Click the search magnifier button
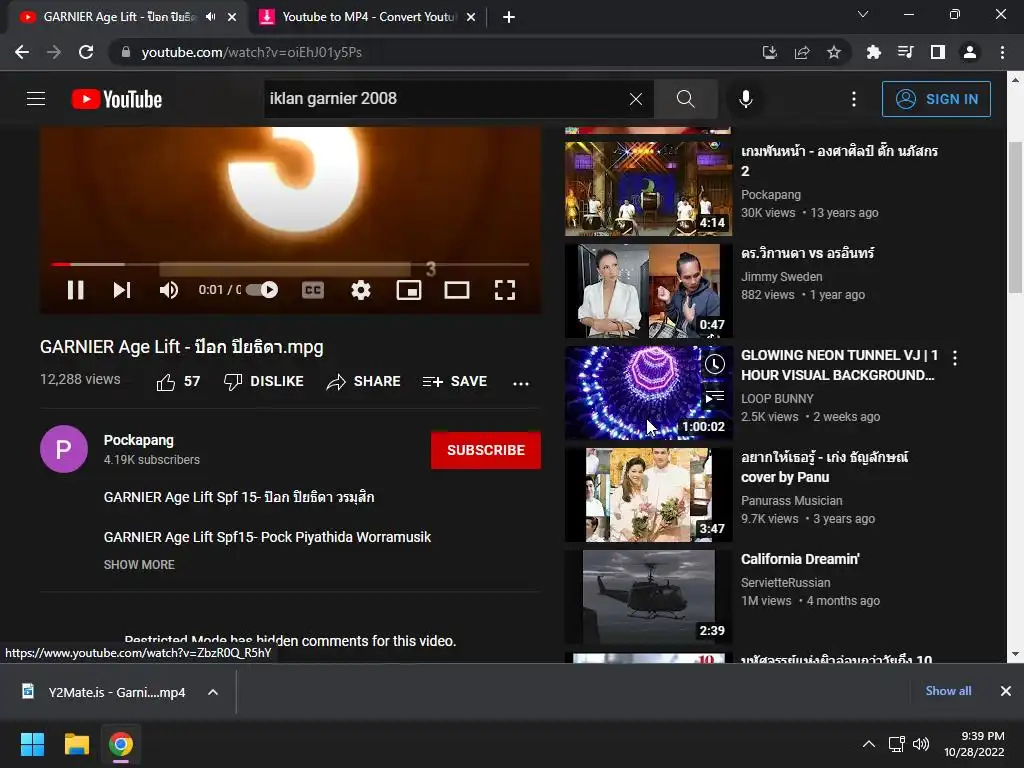 click(686, 99)
